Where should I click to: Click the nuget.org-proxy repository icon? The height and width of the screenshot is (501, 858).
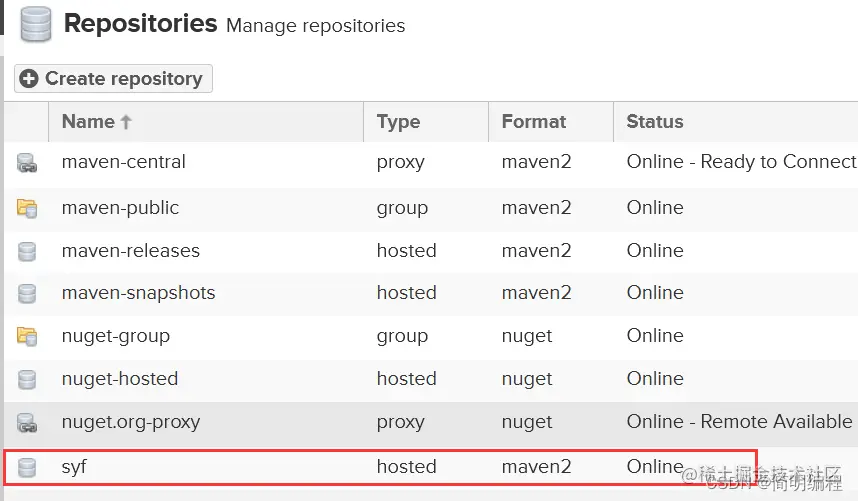[27, 423]
